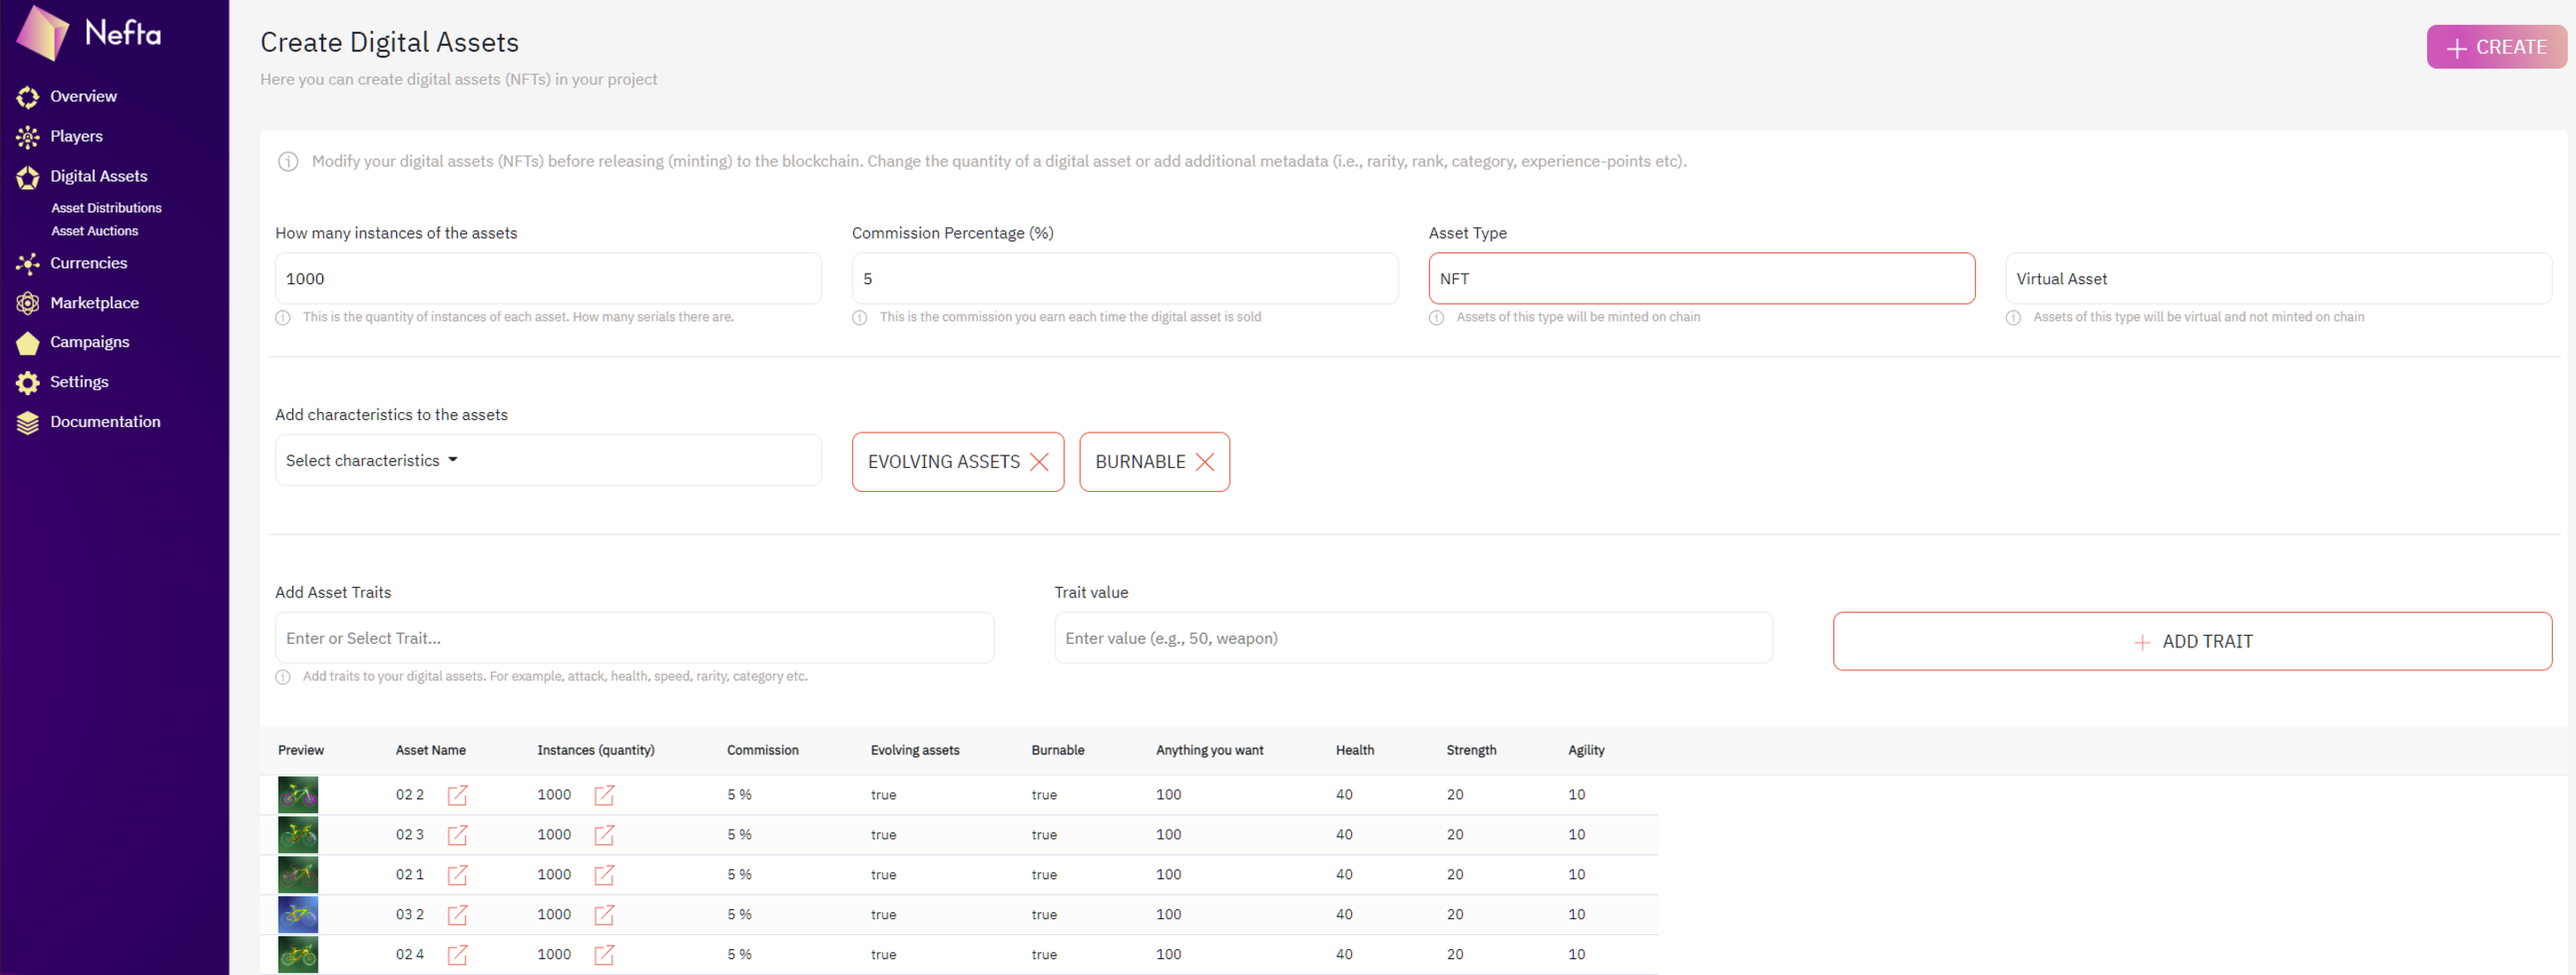This screenshot has height=975, width=2576.
Task: Open the Select characteristics dropdown
Action: [547, 461]
